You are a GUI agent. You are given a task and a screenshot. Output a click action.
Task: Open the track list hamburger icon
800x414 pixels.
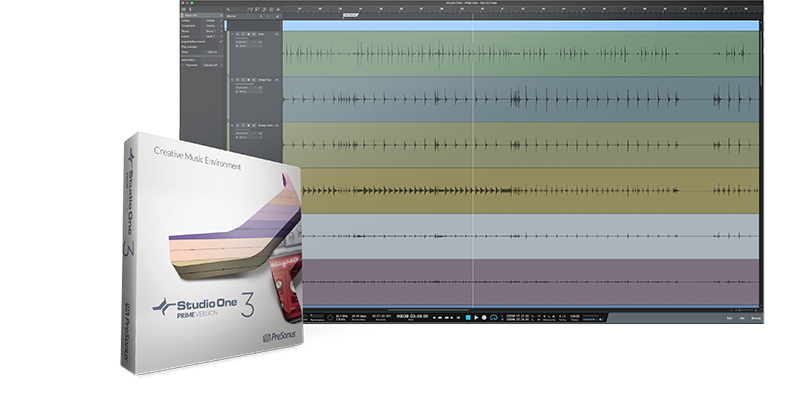(184, 9)
